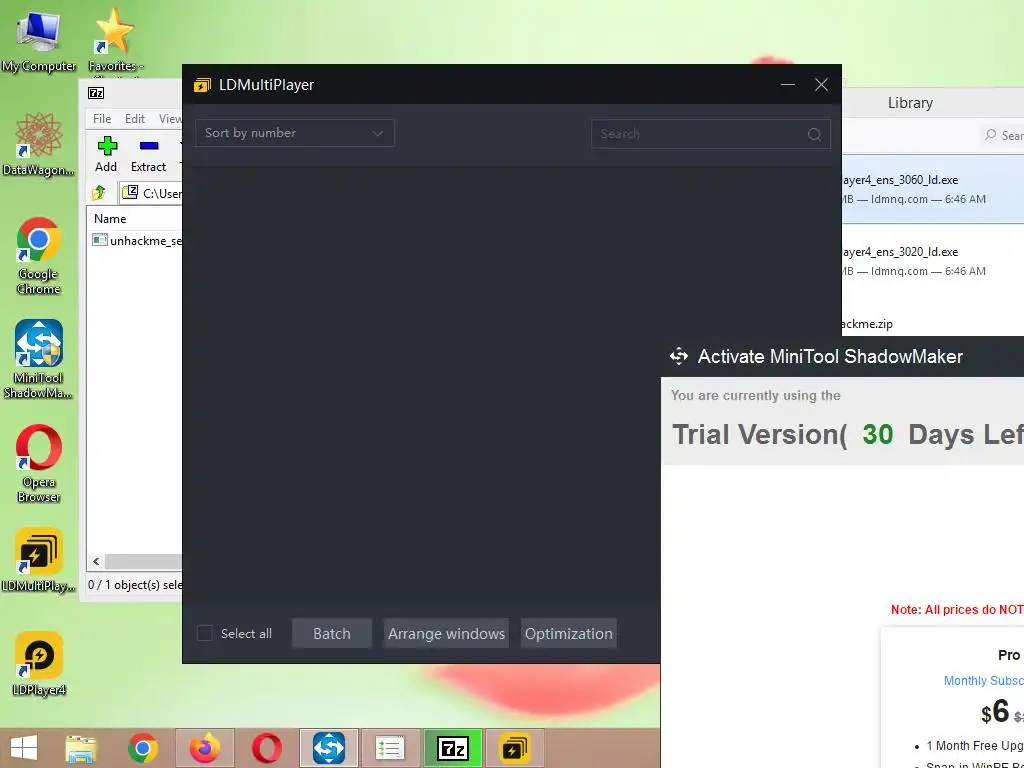Open Opera from the taskbar
The image size is (1024, 768).
pyautogui.click(x=266, y=748)
